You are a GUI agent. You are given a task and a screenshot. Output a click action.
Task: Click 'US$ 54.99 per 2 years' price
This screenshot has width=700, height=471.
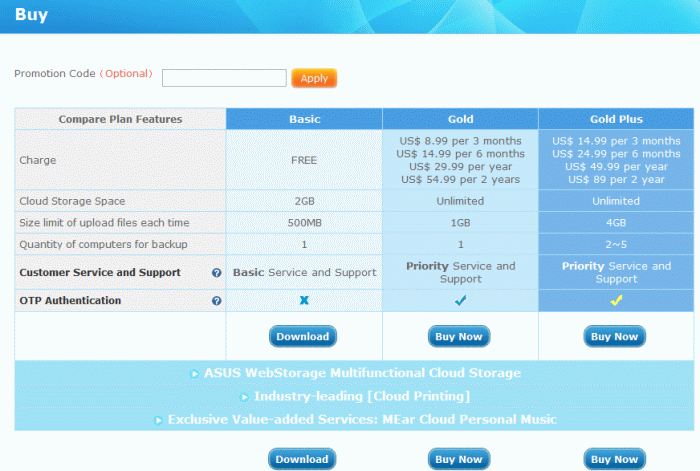(460, 179)
